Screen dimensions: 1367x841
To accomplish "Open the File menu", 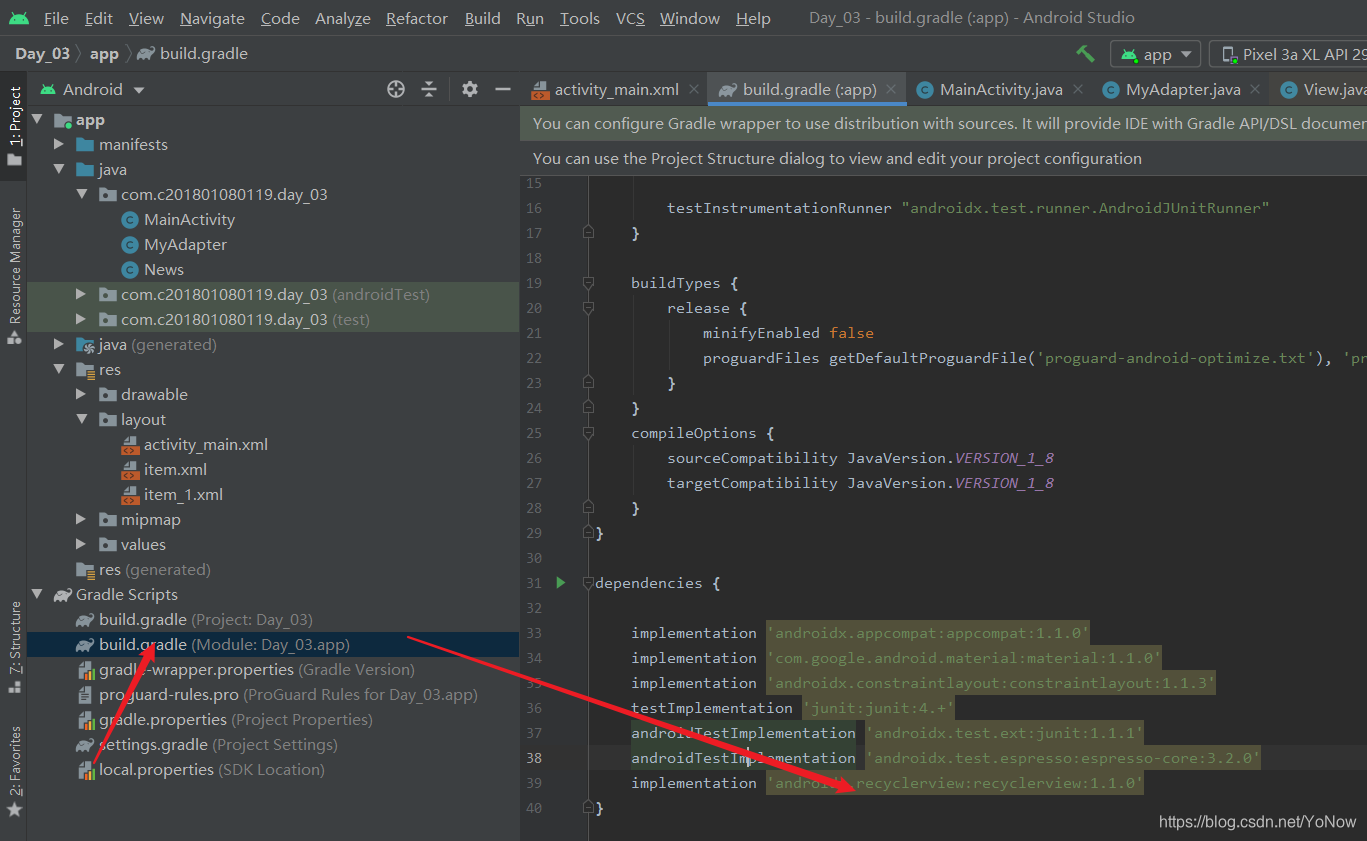I will tap(56, 18).
